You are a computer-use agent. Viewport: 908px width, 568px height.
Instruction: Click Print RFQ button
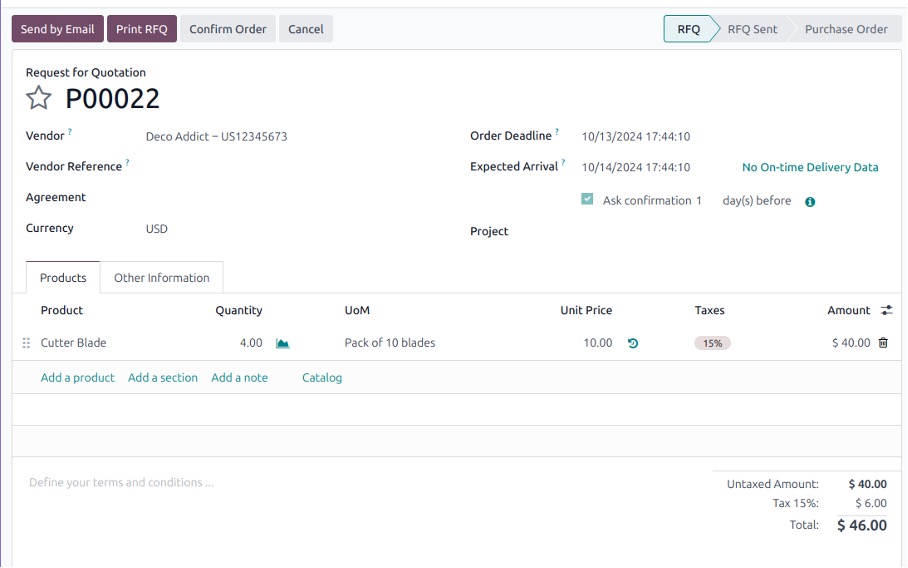[x=142, y=29]
